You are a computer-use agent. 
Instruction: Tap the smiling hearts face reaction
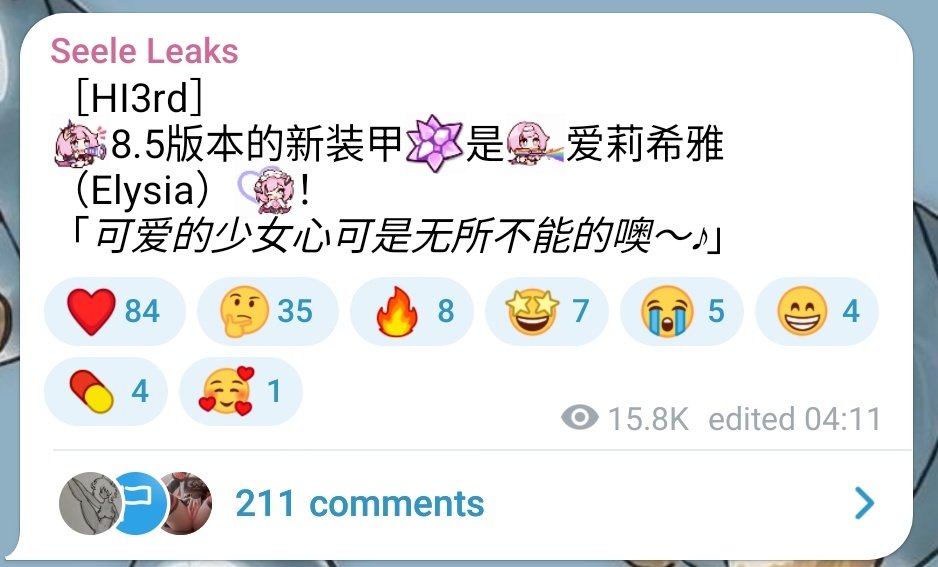241,391
